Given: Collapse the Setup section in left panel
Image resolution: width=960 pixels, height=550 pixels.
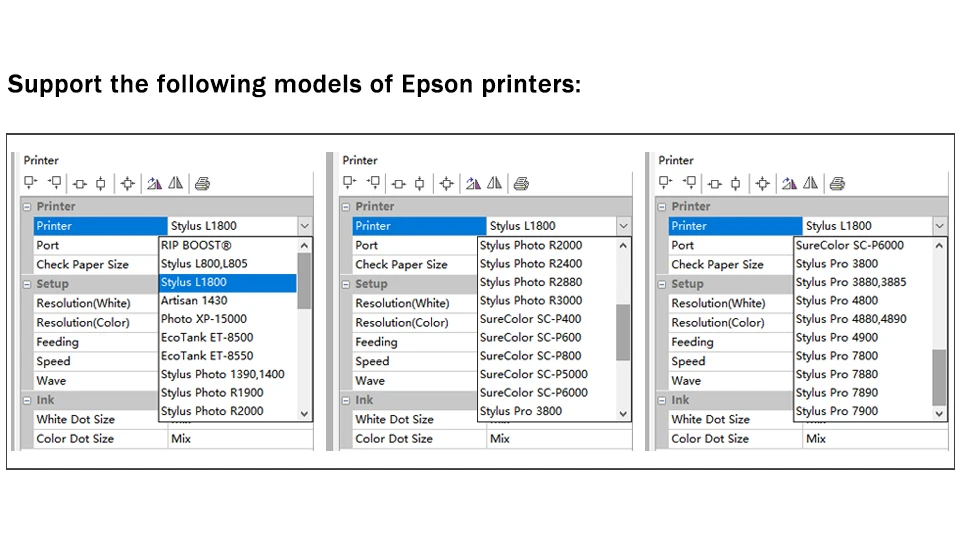Looking at the screenshot, I should [x=27, y=284].
